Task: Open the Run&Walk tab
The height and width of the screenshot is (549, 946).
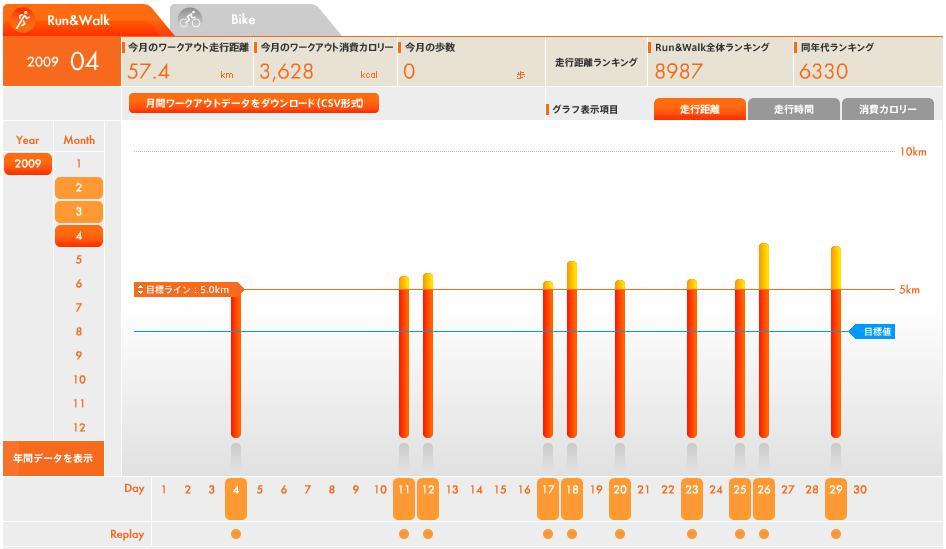Action: point(78,20)
